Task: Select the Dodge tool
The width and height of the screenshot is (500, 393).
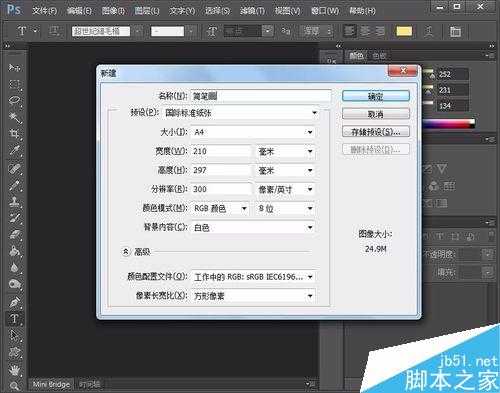Action: pyautogui.click(x=14, y=284)
